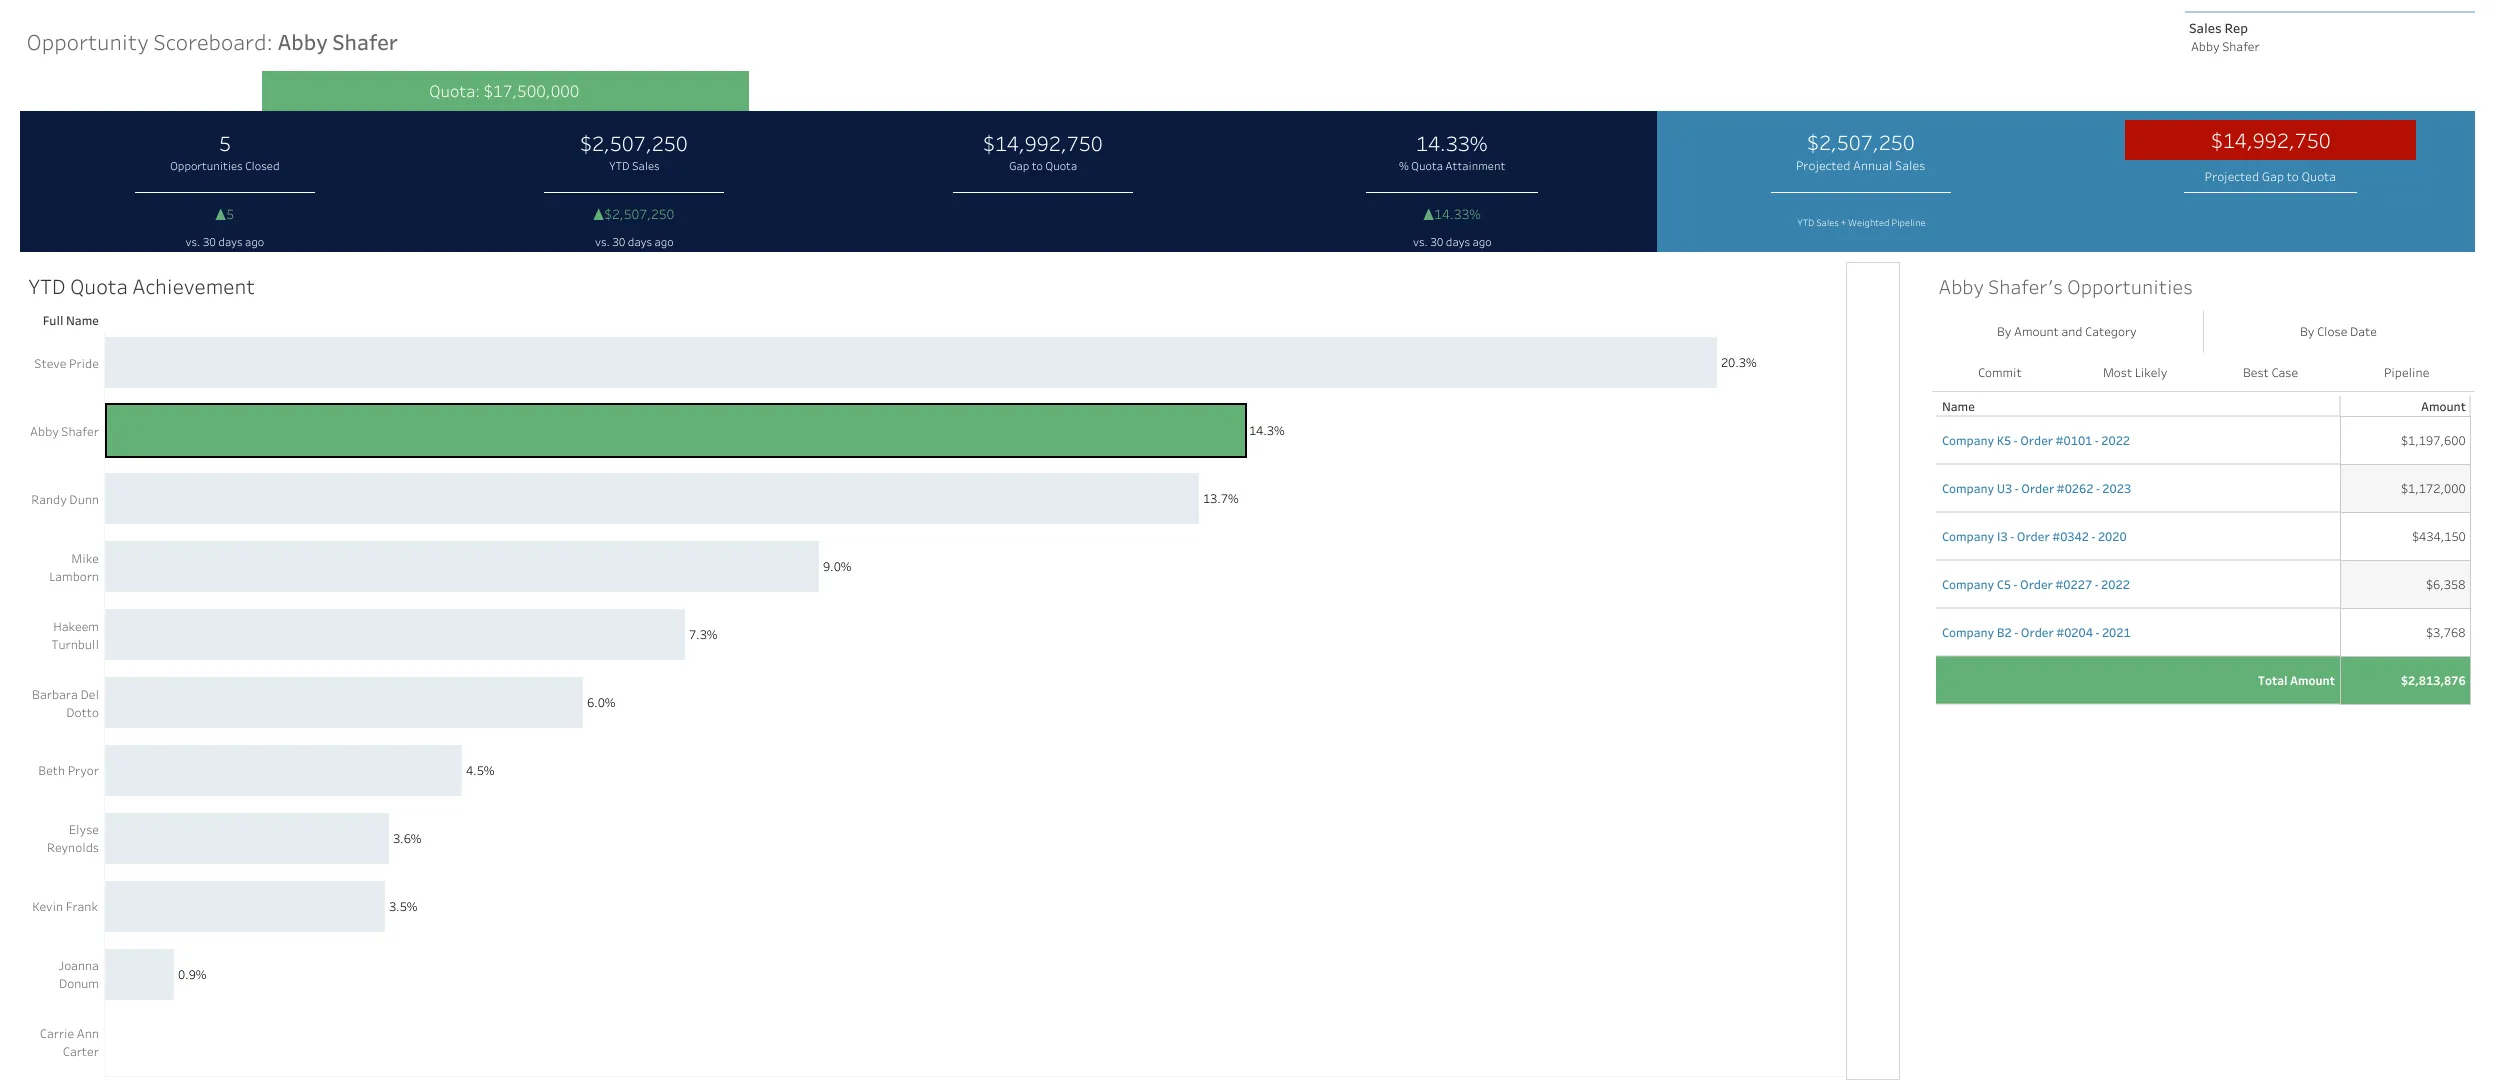
Task: Open Company K5 - Order #0101 - 2022
Action: [x=2035, y=441]
